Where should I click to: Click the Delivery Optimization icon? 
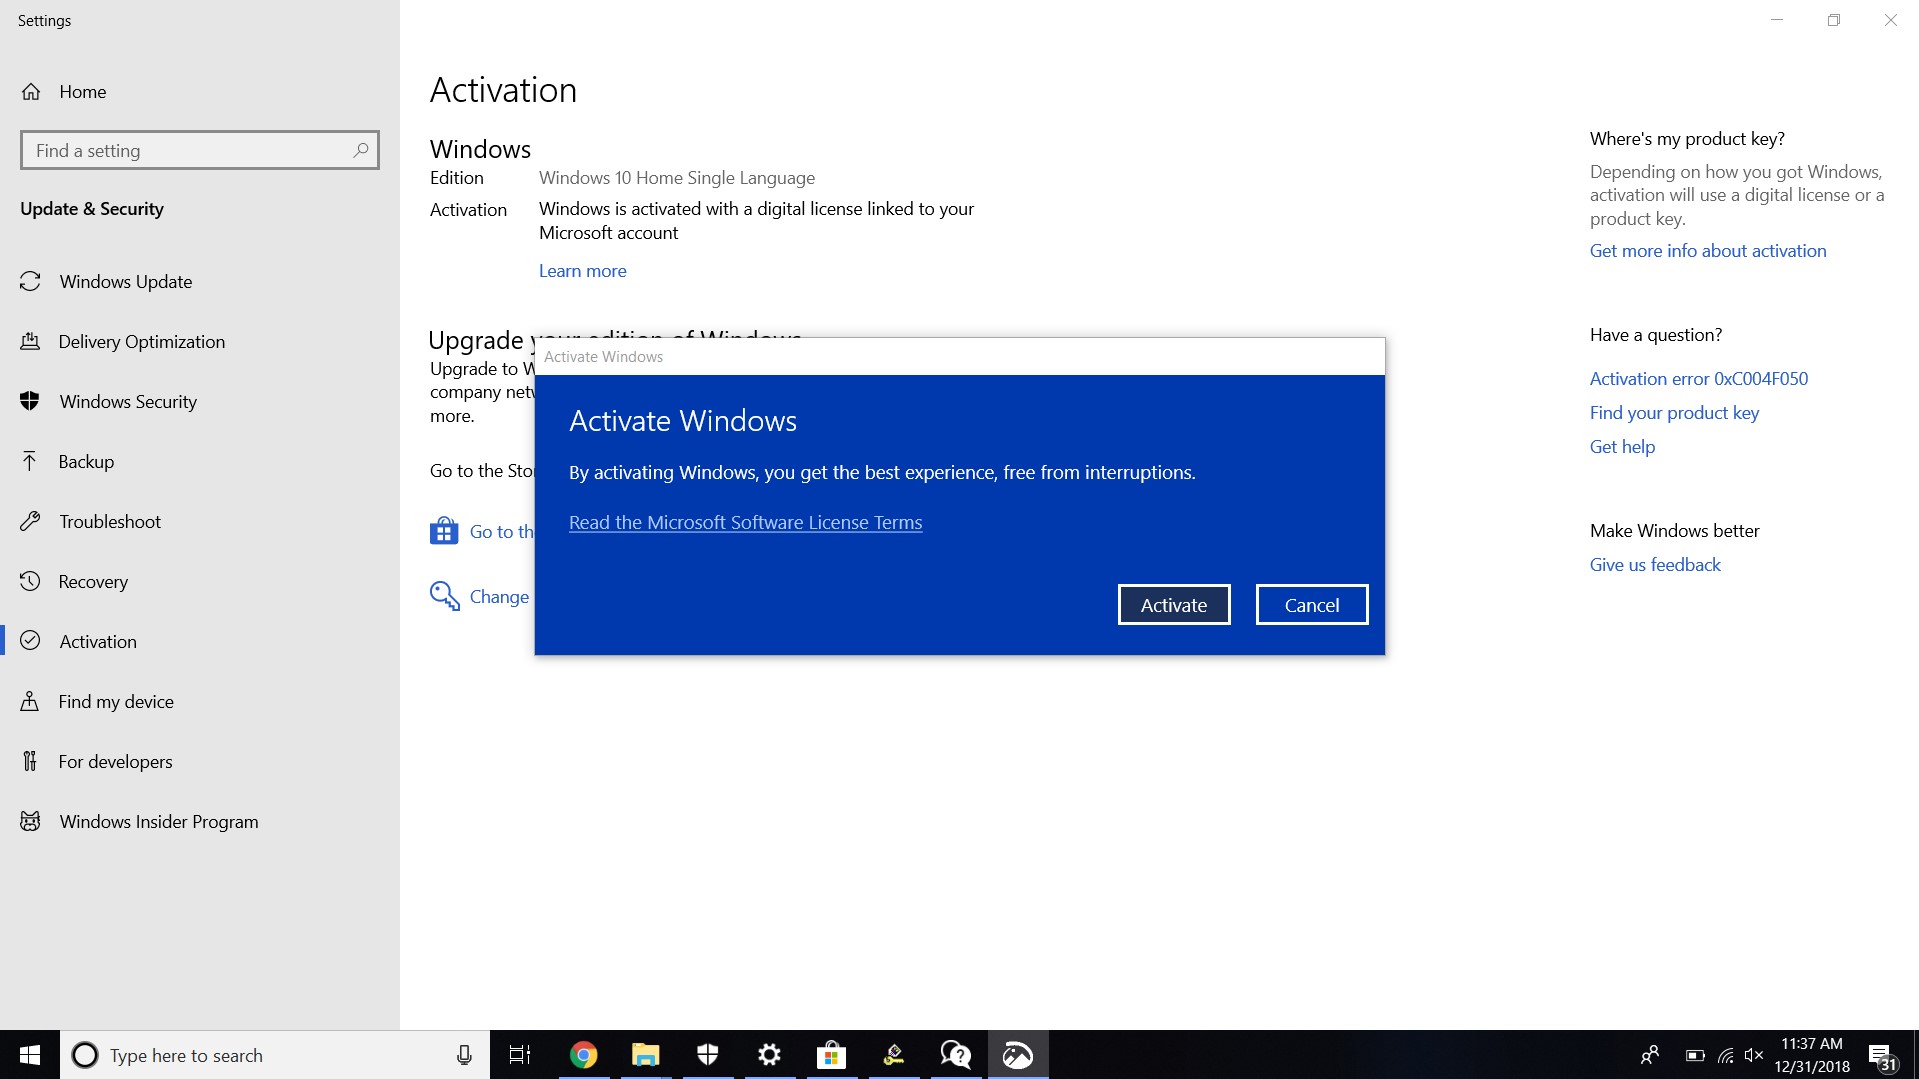31,341
